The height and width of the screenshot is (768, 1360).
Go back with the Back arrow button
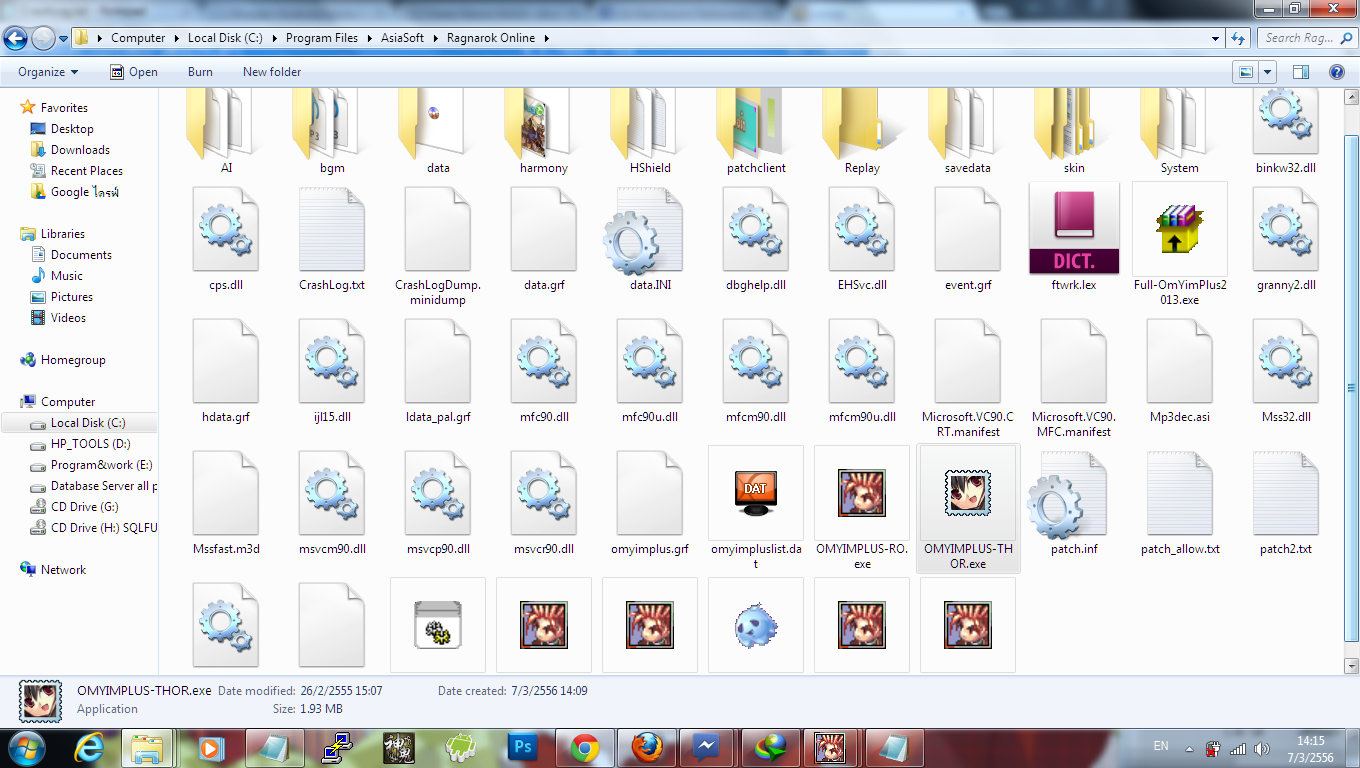click(16, 39)
